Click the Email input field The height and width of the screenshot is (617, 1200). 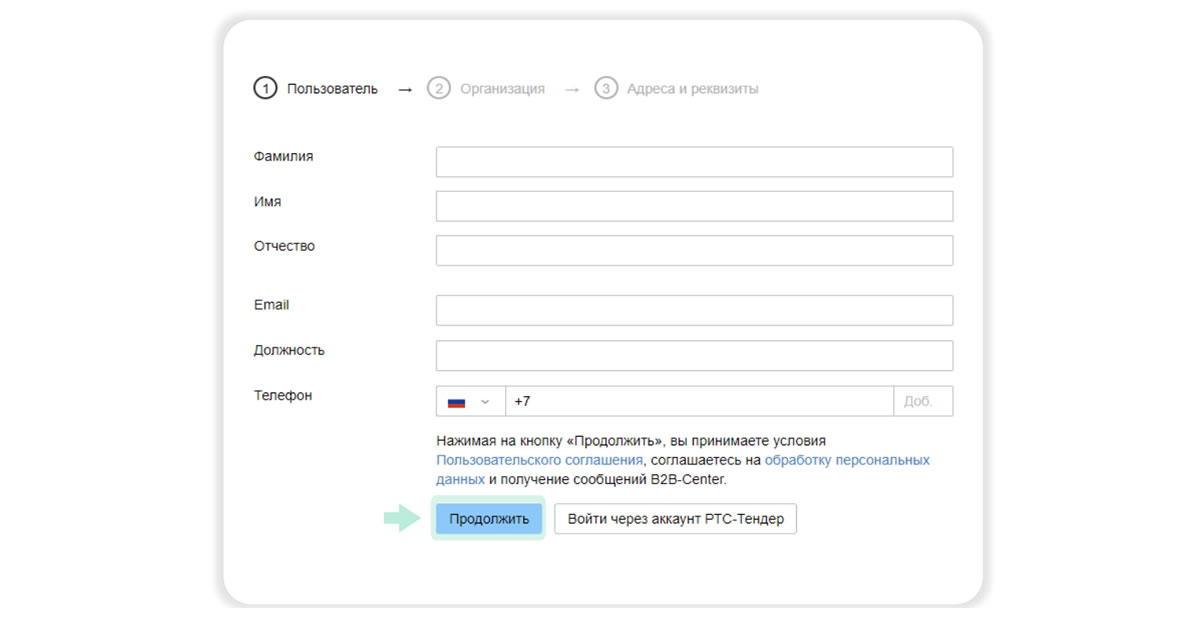coord(694,310)
